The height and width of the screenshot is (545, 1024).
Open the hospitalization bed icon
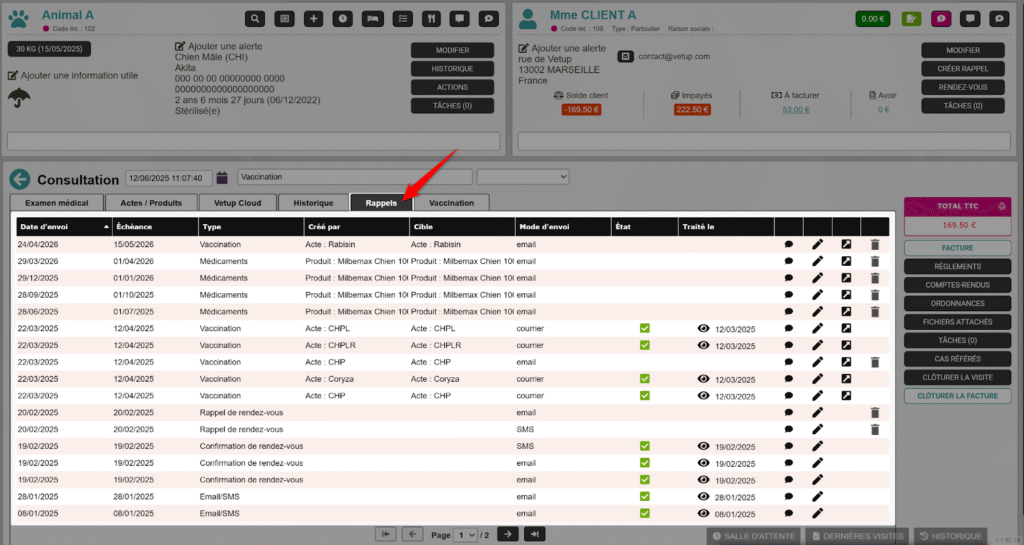(x=372, y=18)
